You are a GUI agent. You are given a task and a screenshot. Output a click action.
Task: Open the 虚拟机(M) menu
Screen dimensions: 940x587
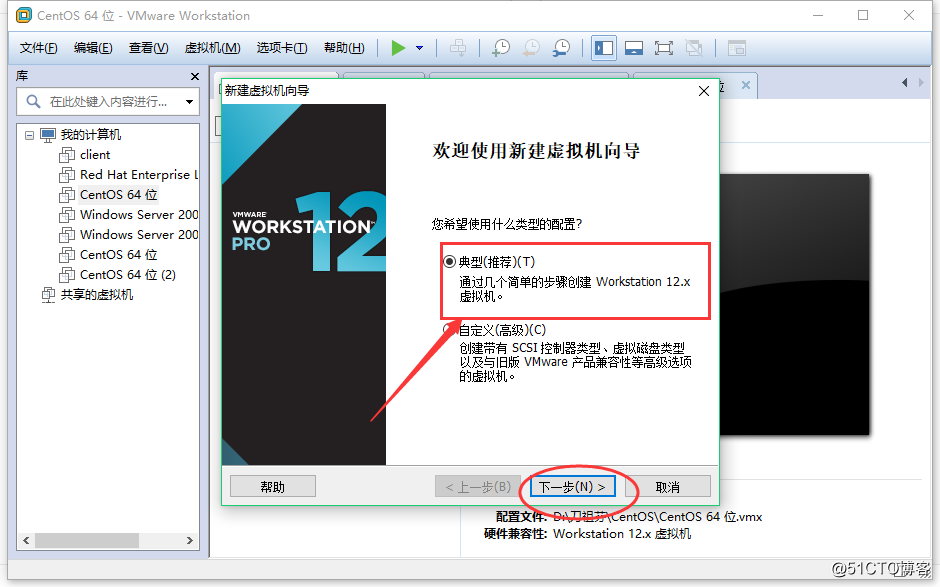click(212, 48)
